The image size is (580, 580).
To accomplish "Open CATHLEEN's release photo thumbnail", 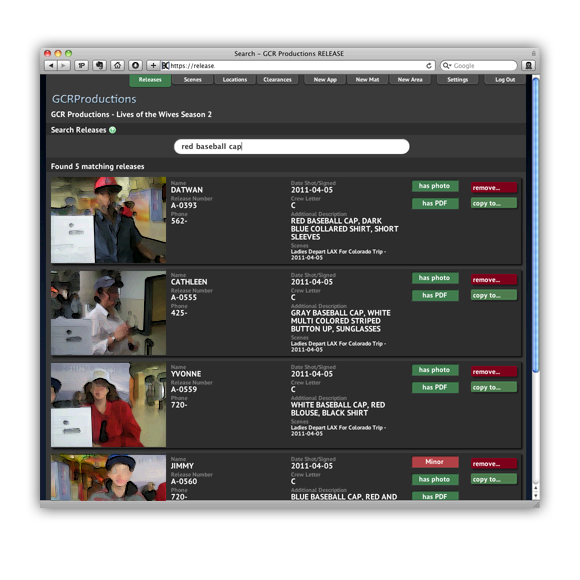I will (108, 313).
